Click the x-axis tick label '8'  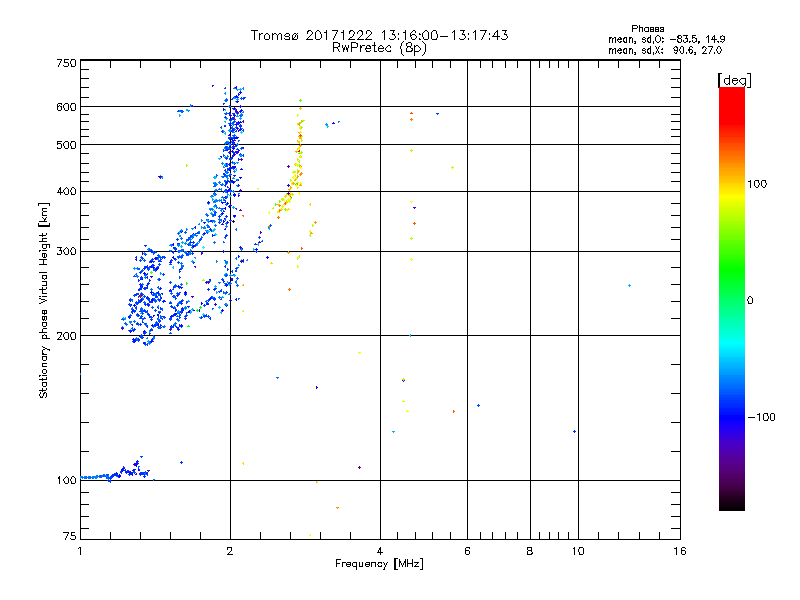[x=530, y=551]
